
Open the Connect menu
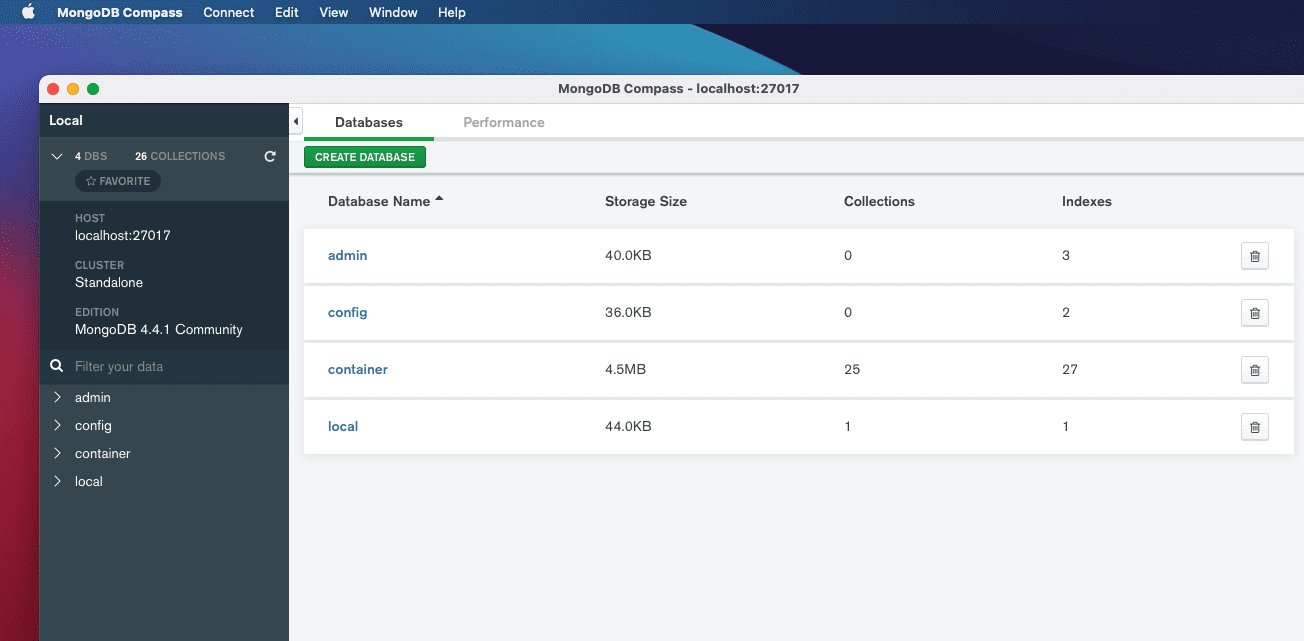[228, 12]
